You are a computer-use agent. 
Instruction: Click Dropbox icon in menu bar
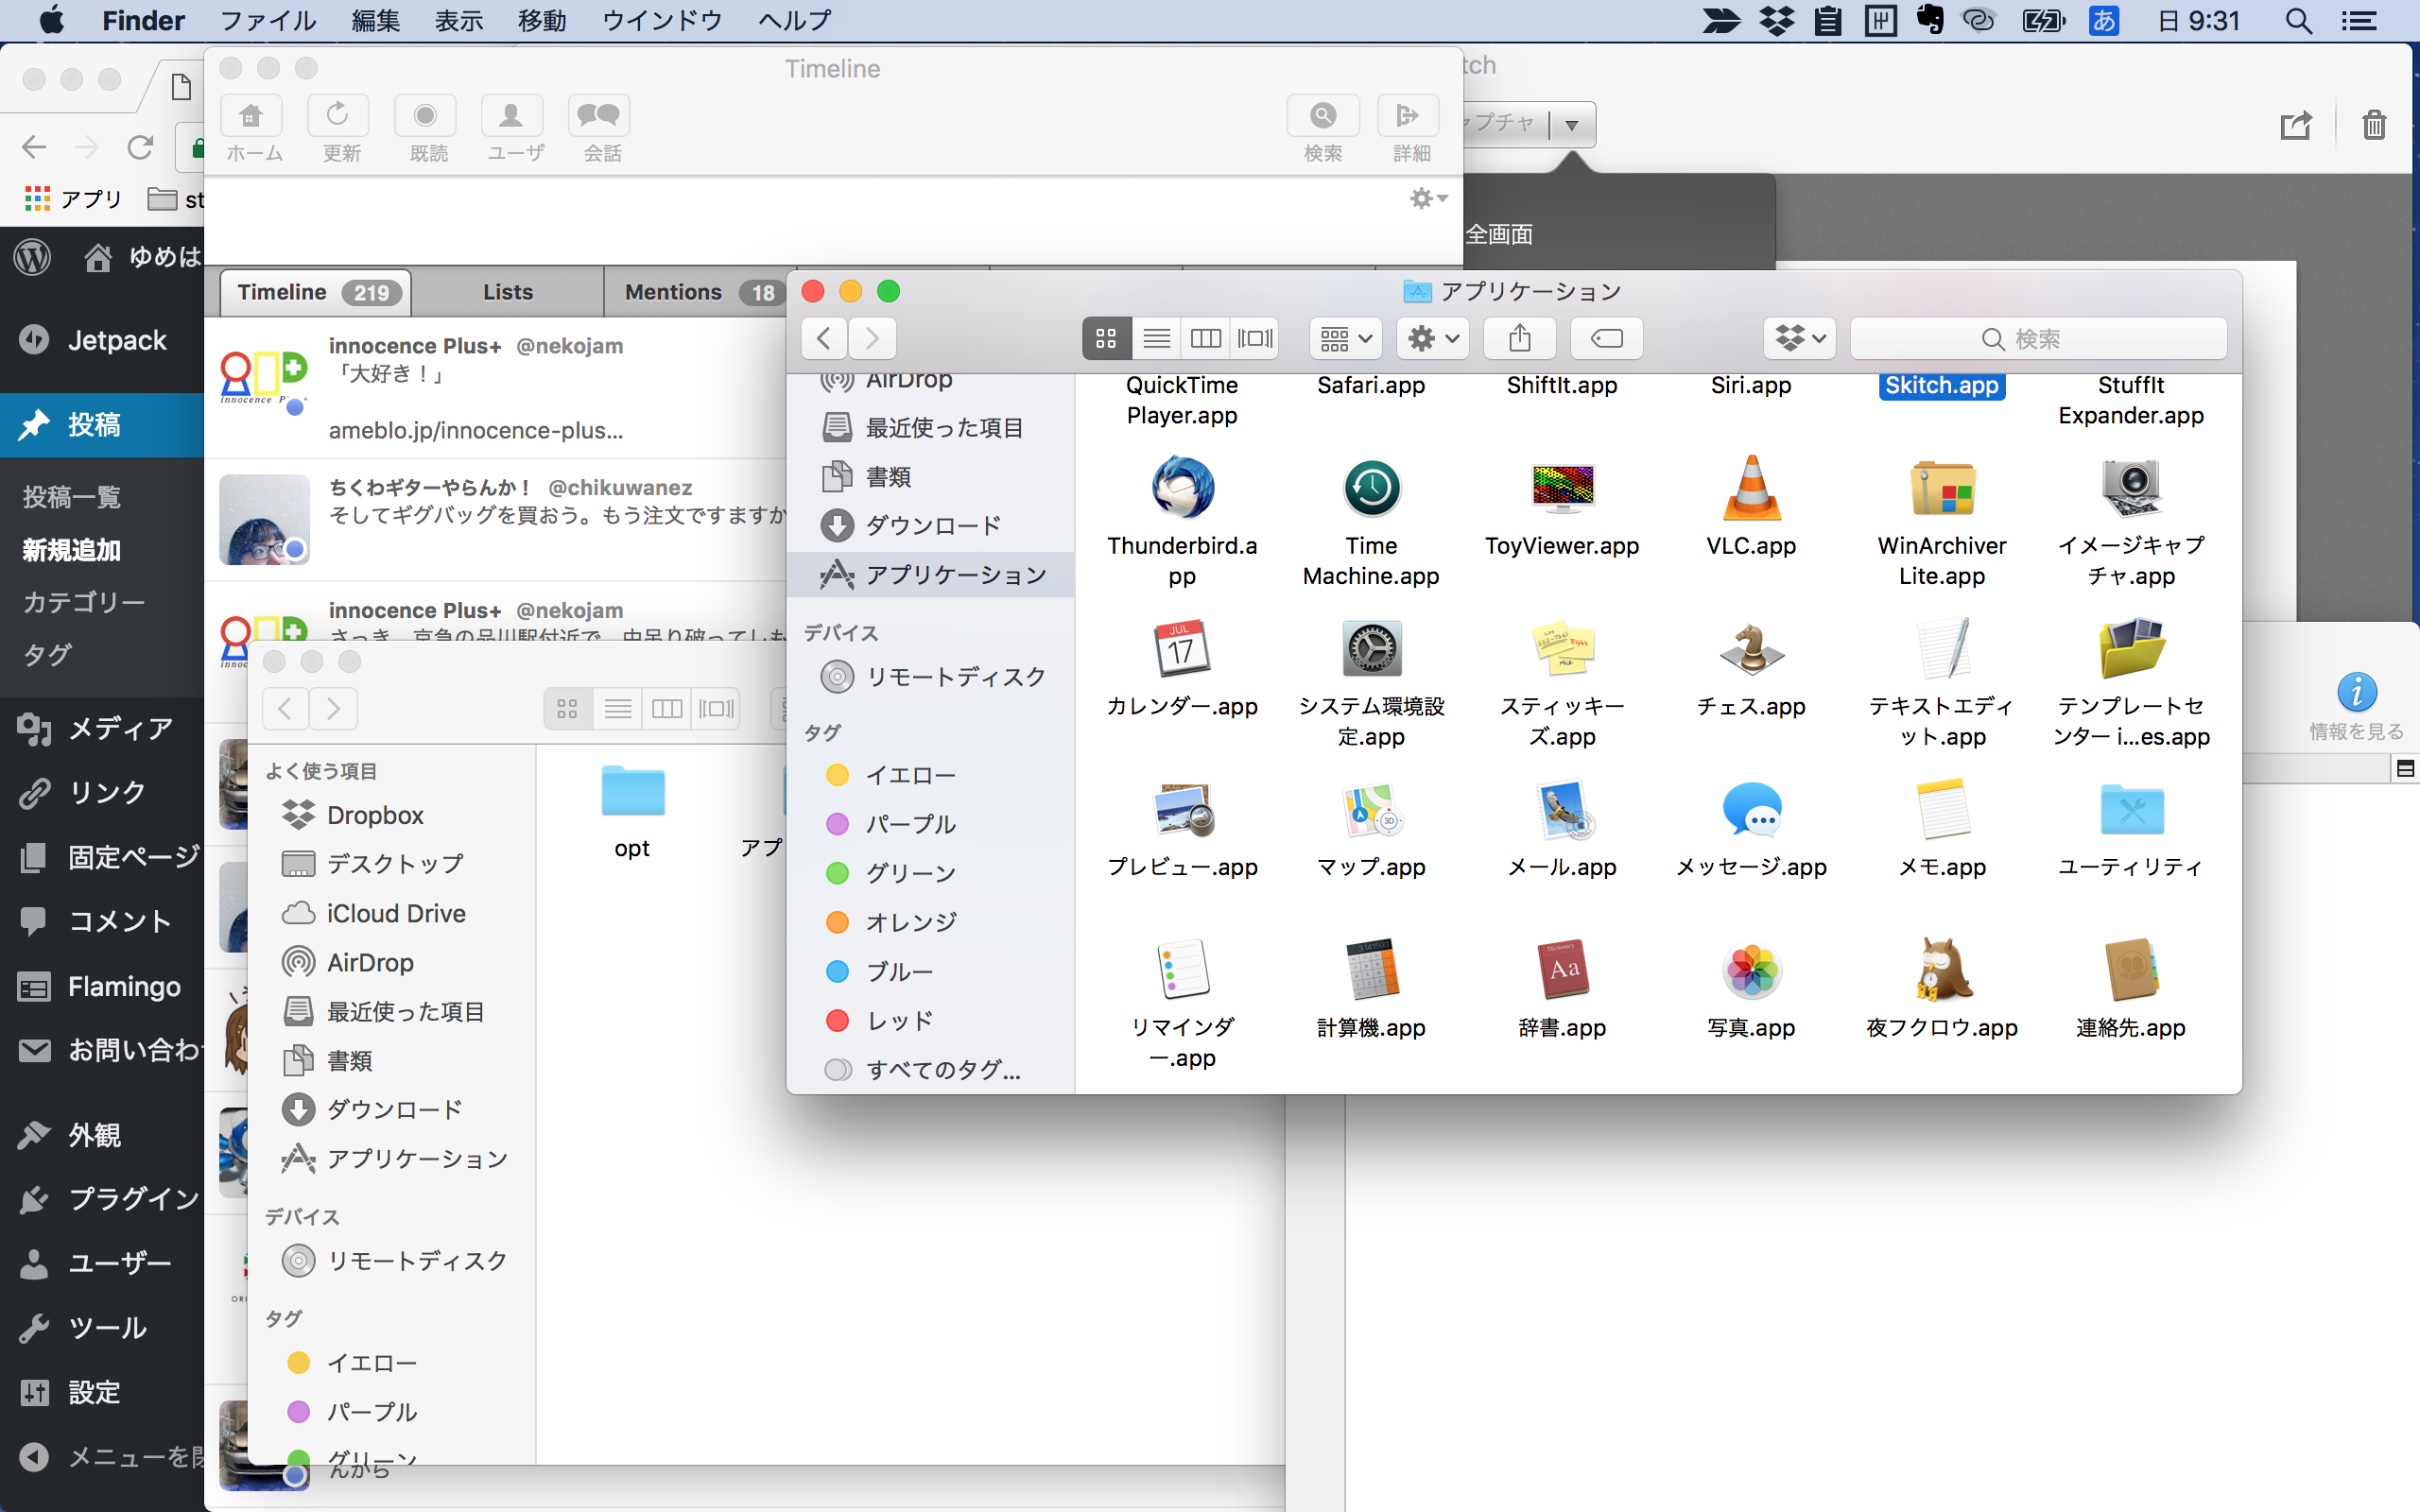click(1776, 21)
